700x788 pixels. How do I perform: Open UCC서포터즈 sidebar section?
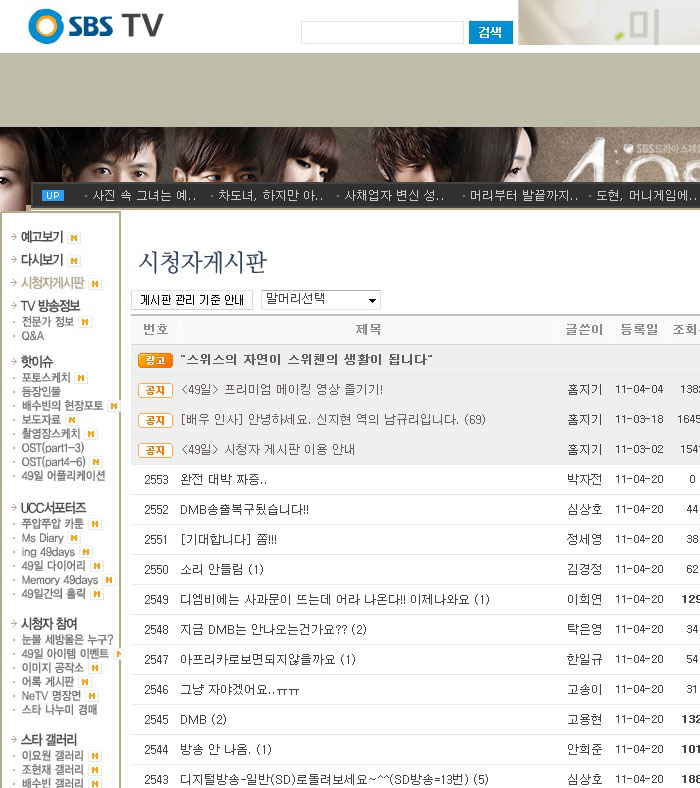[x=53, y=508]
